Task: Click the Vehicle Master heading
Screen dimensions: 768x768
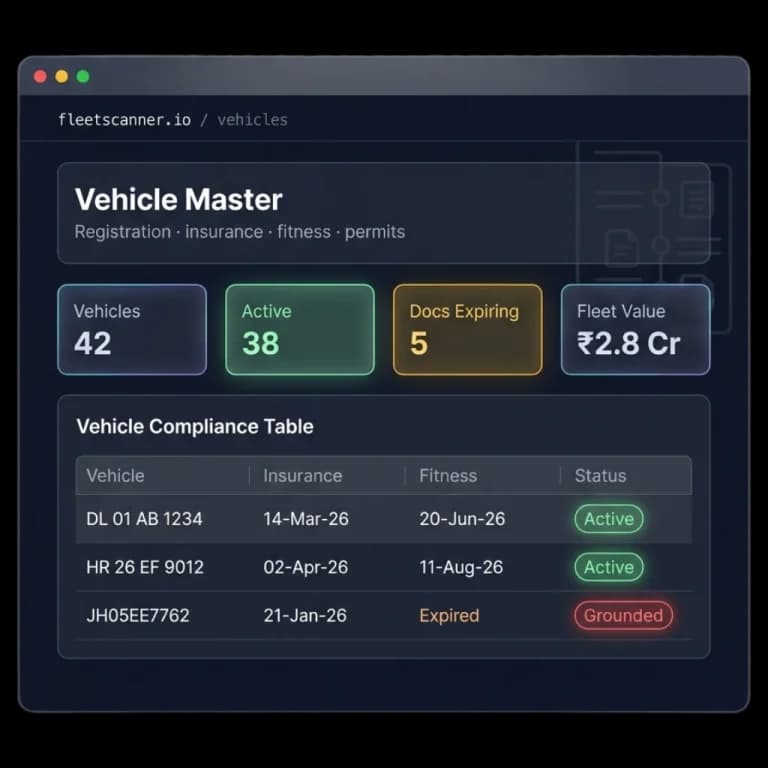Action: pos(179,199)
